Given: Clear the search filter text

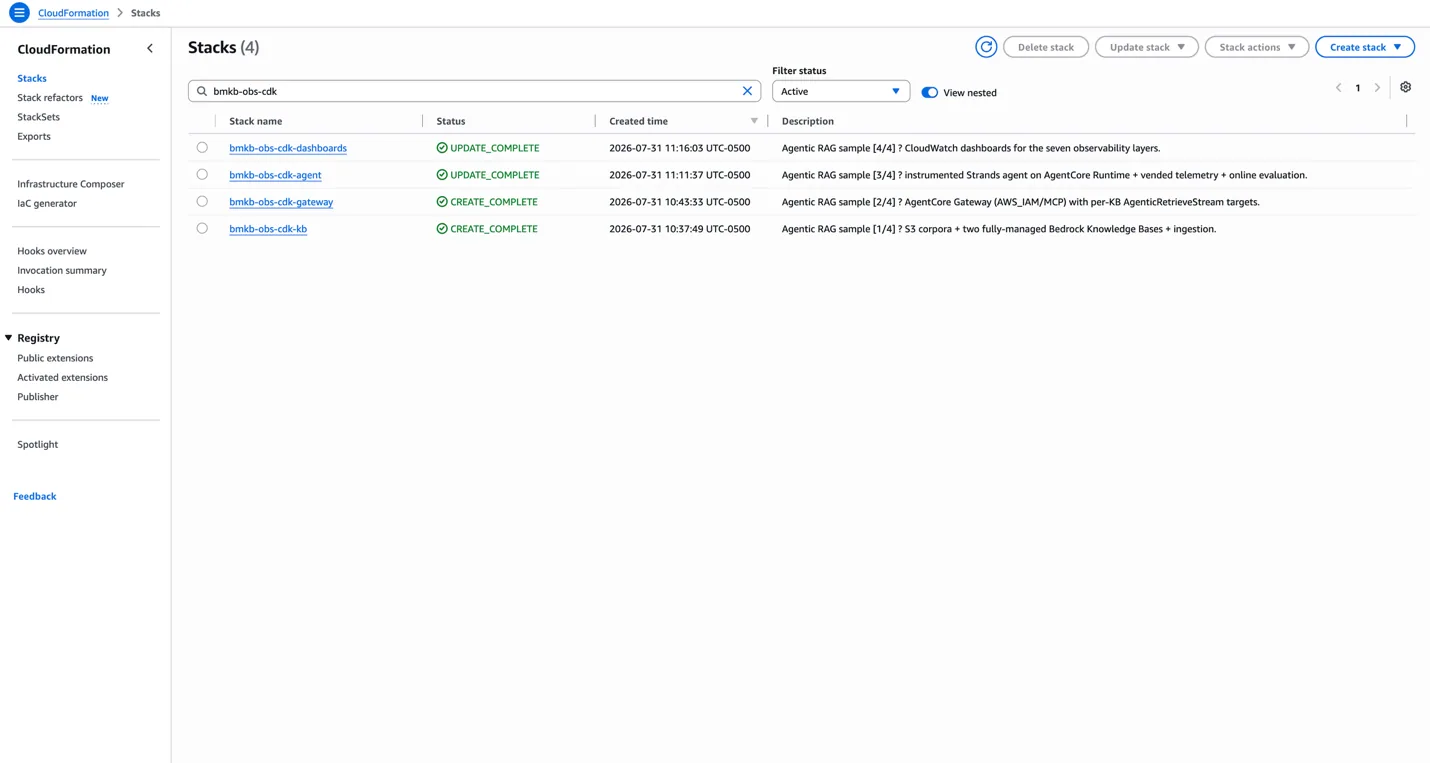Looking at the screenshot, I should tap(747, 91).
